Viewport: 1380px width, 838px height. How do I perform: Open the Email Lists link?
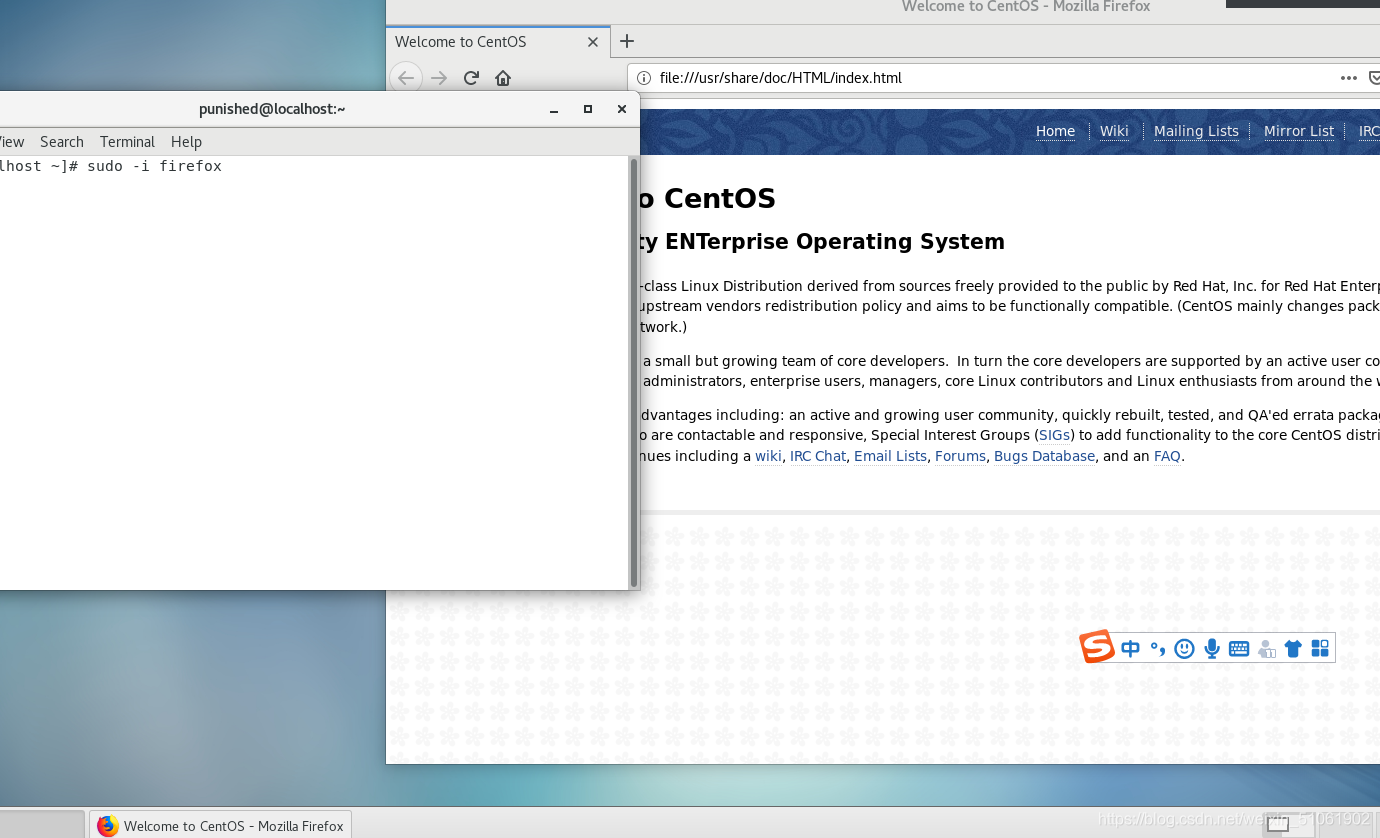tap(890, 456)
